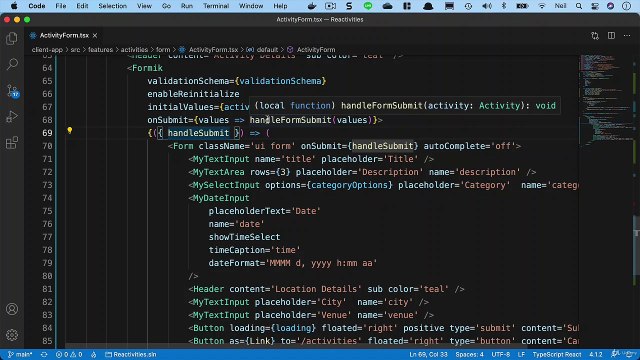Click features in the breadcrumb path
The image size is (640, 360).
(x=100, y=50)
